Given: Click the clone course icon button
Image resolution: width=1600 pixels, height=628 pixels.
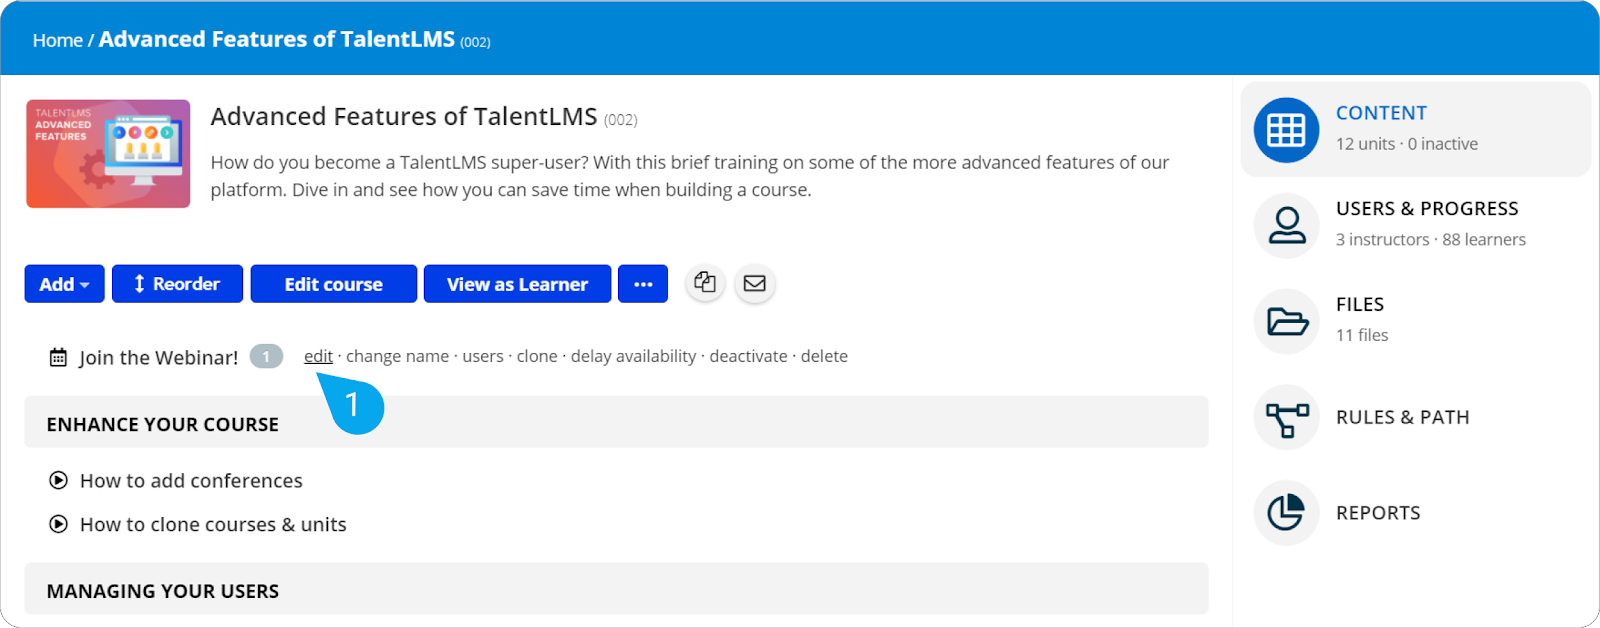Looking at the screenshot, I should click(x=705, y=283).
